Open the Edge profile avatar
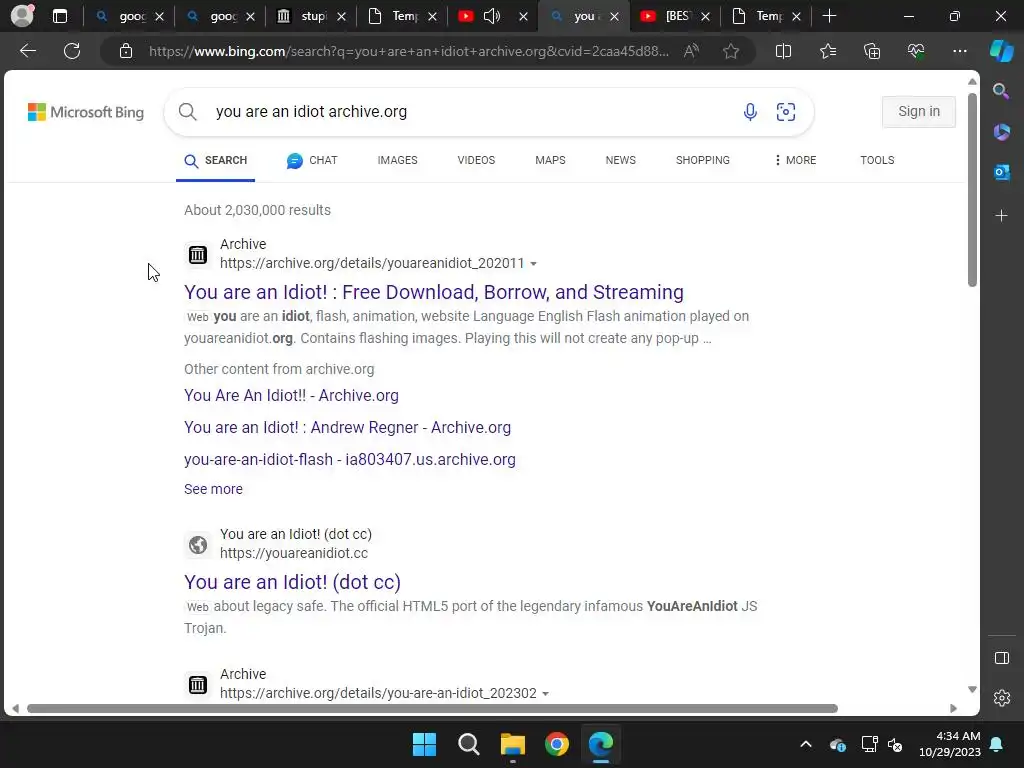1024x768 pixels. 22,16
